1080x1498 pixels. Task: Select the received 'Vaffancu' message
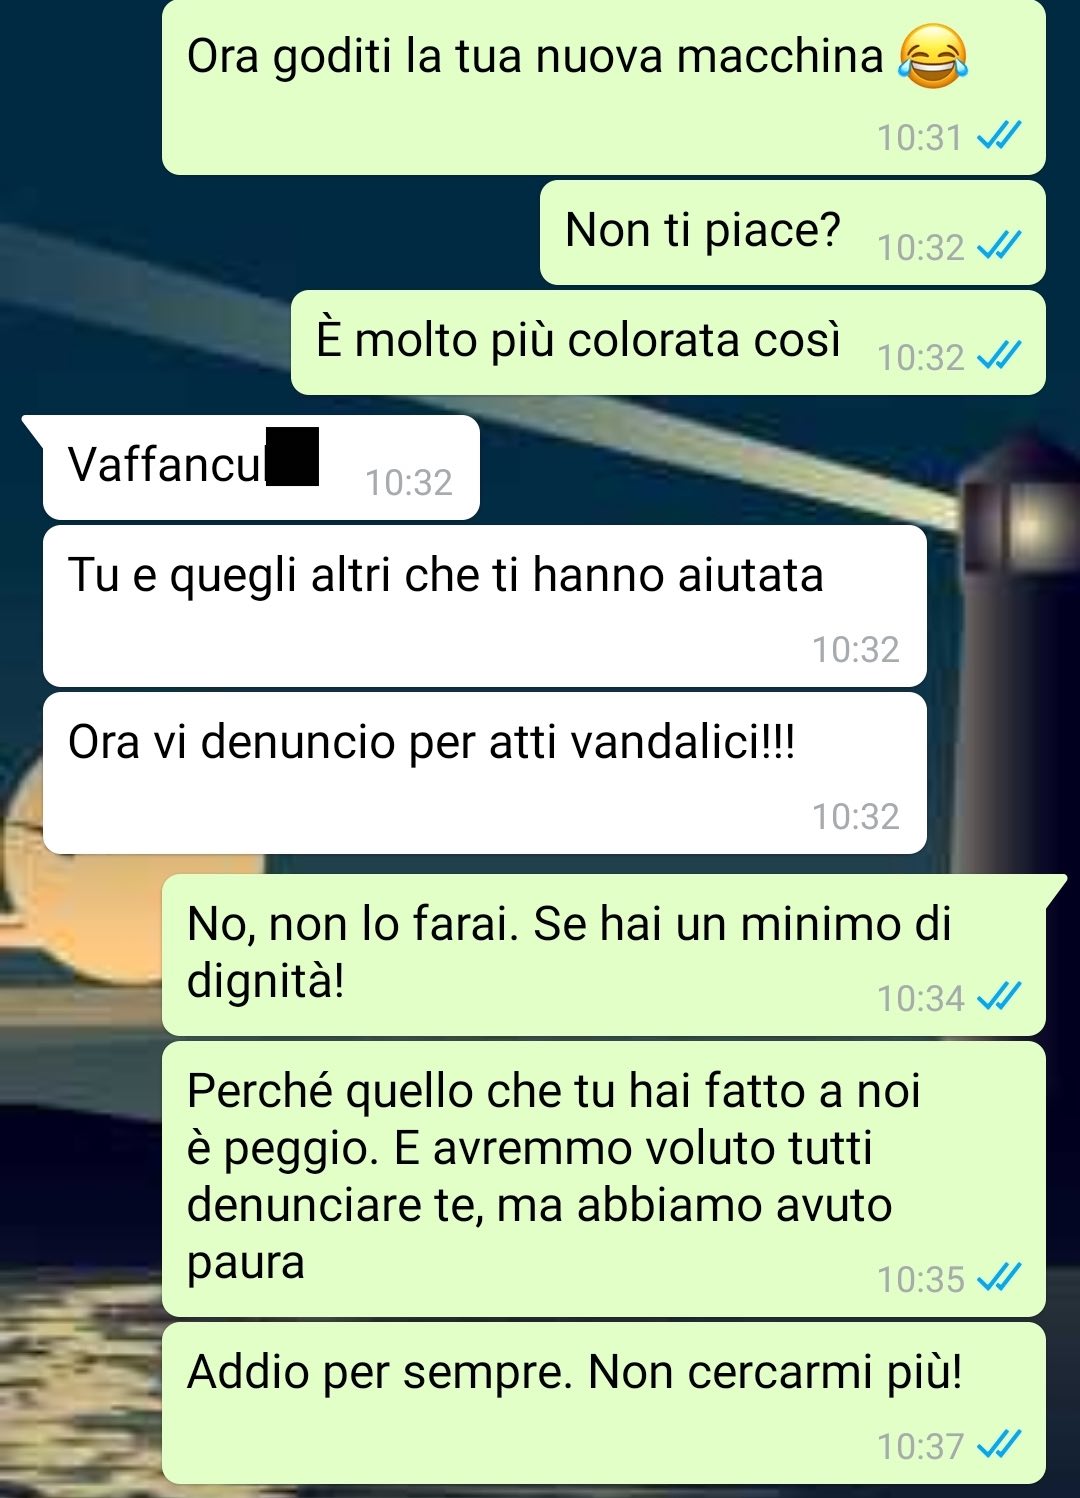pyautogui.click(x=261, y=467)
